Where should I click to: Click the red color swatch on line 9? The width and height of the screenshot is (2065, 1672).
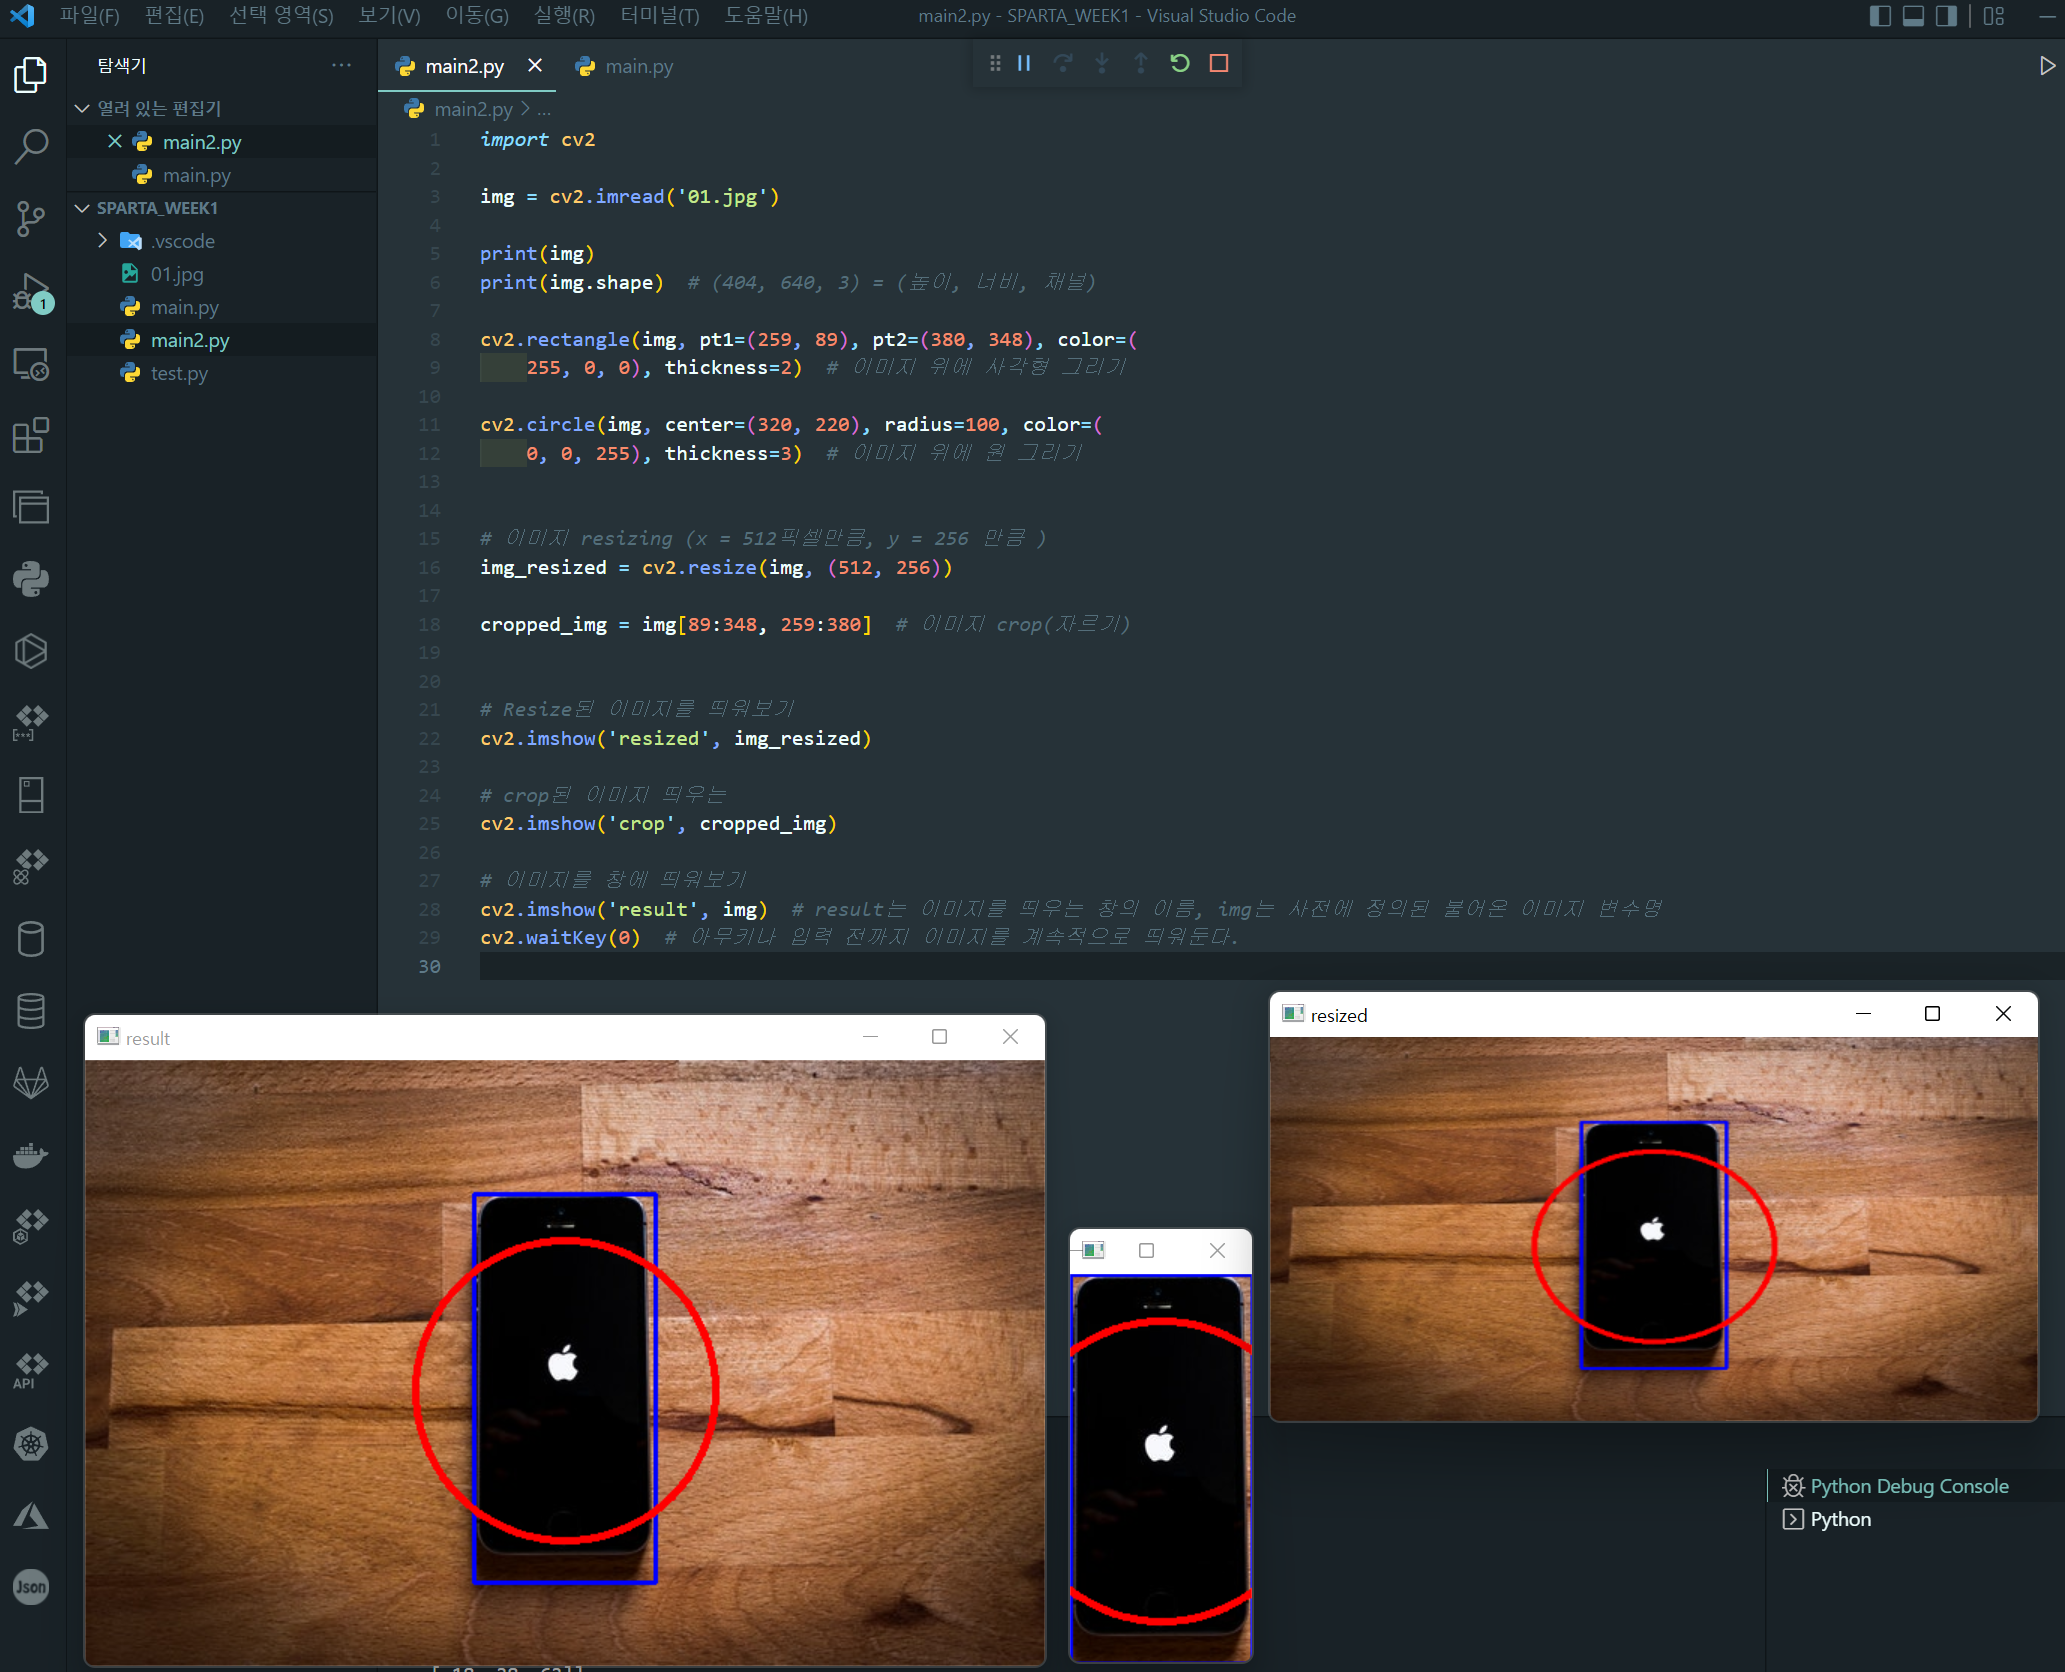pyautogui.click(x=501, y=368)
